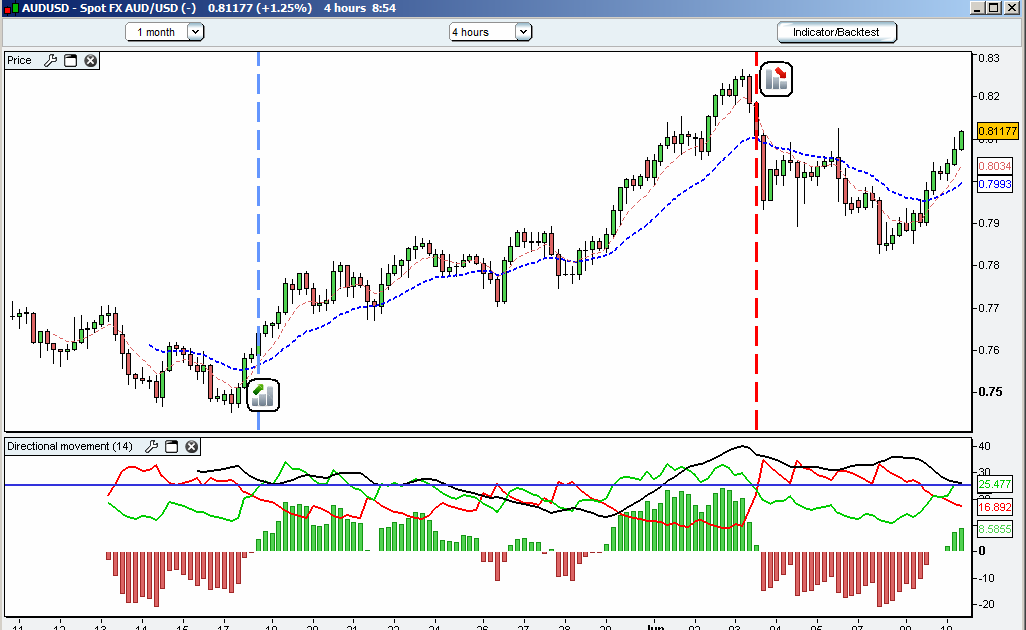This screenshot has width=1026, height=630.
Task: Click the -20 level on indicator axis
Action: point(985,604)
